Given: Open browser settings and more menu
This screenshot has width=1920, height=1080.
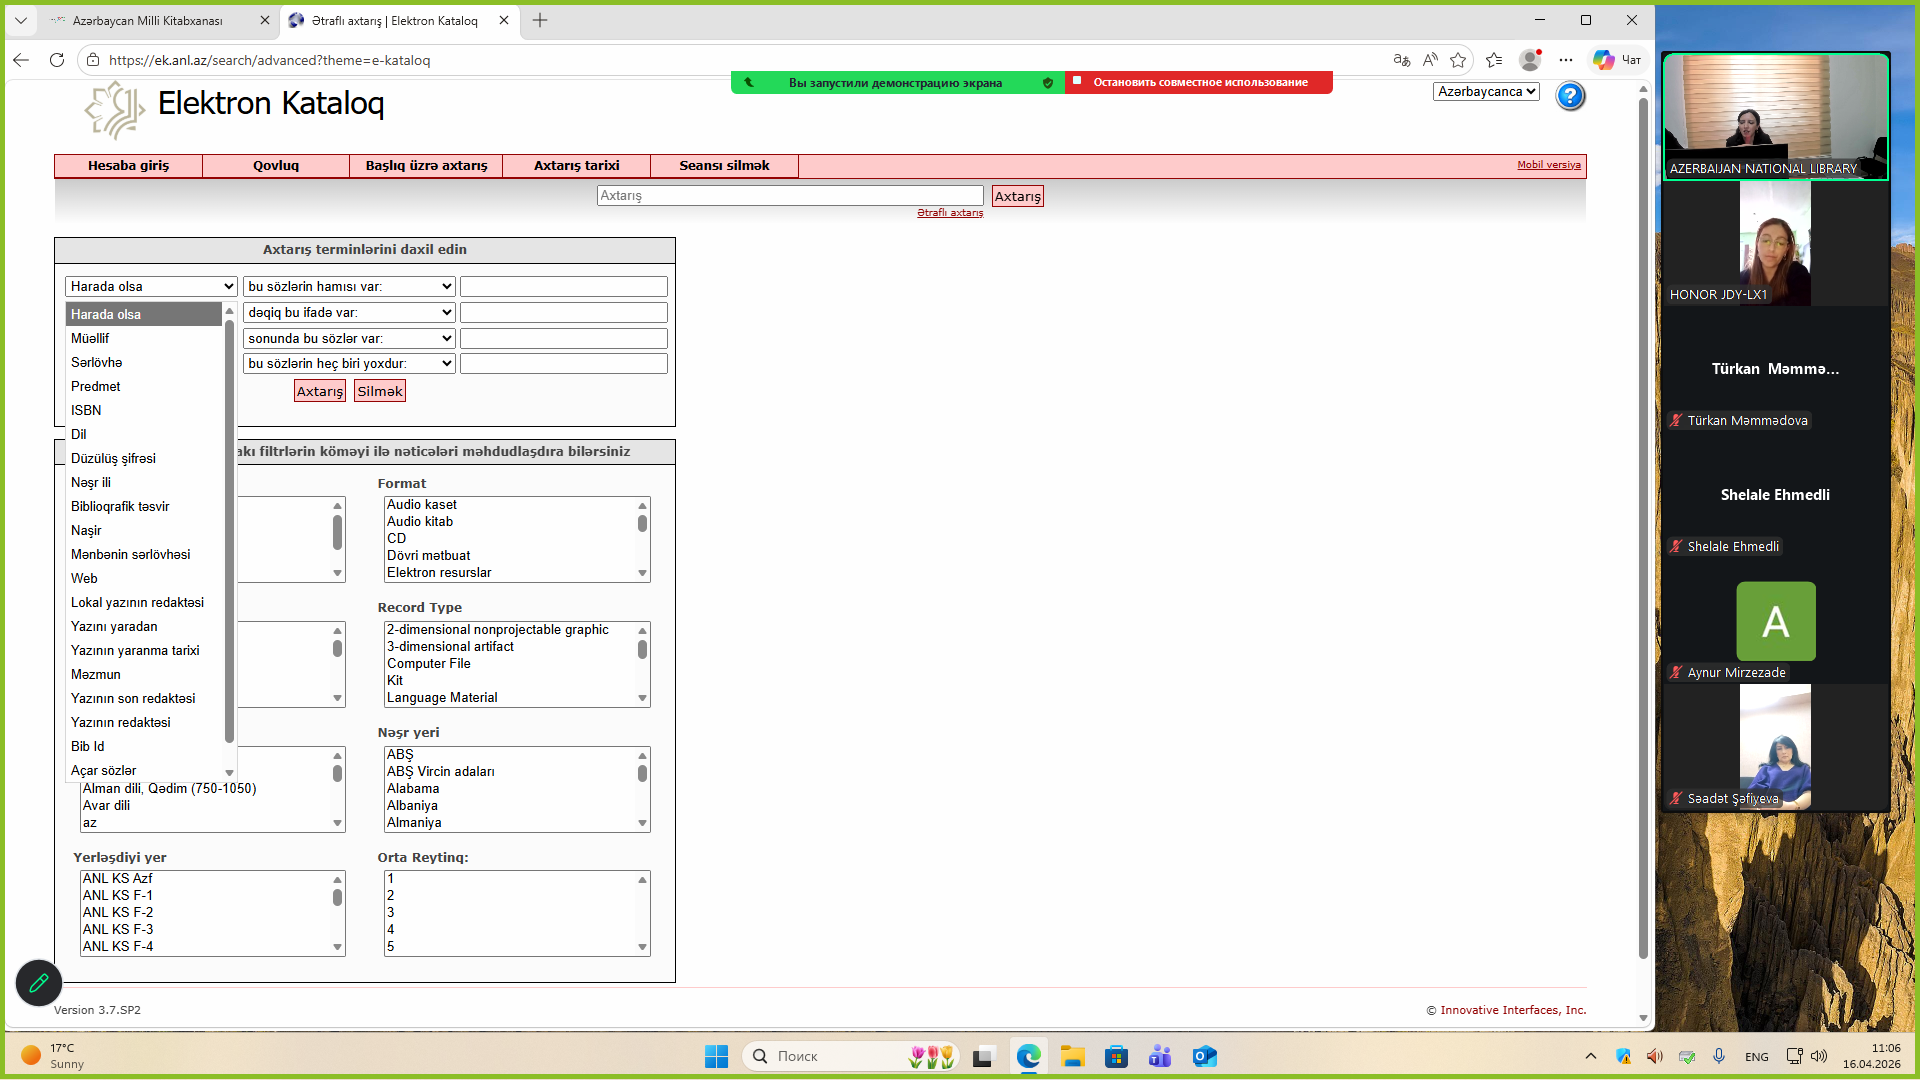Looking at the screenshot, I should pos(1566,60).
